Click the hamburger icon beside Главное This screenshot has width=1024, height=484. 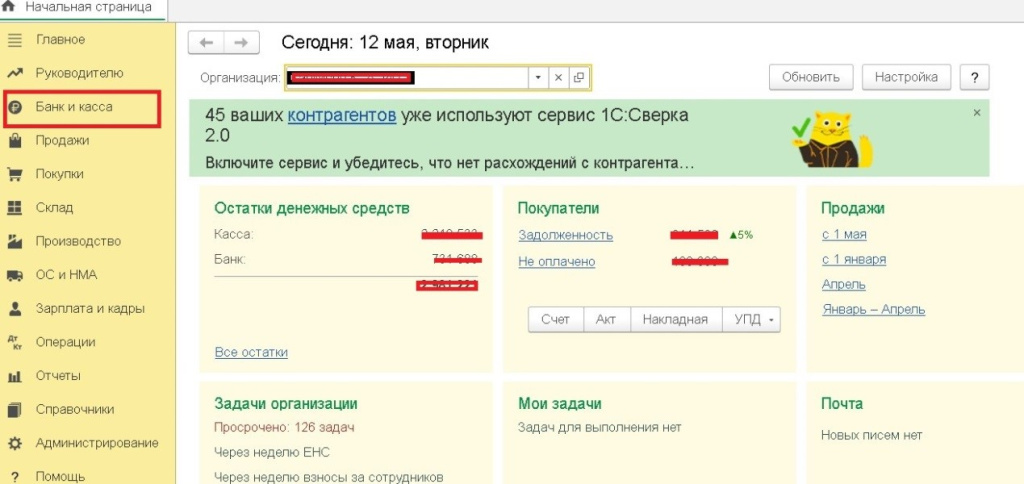14,40
